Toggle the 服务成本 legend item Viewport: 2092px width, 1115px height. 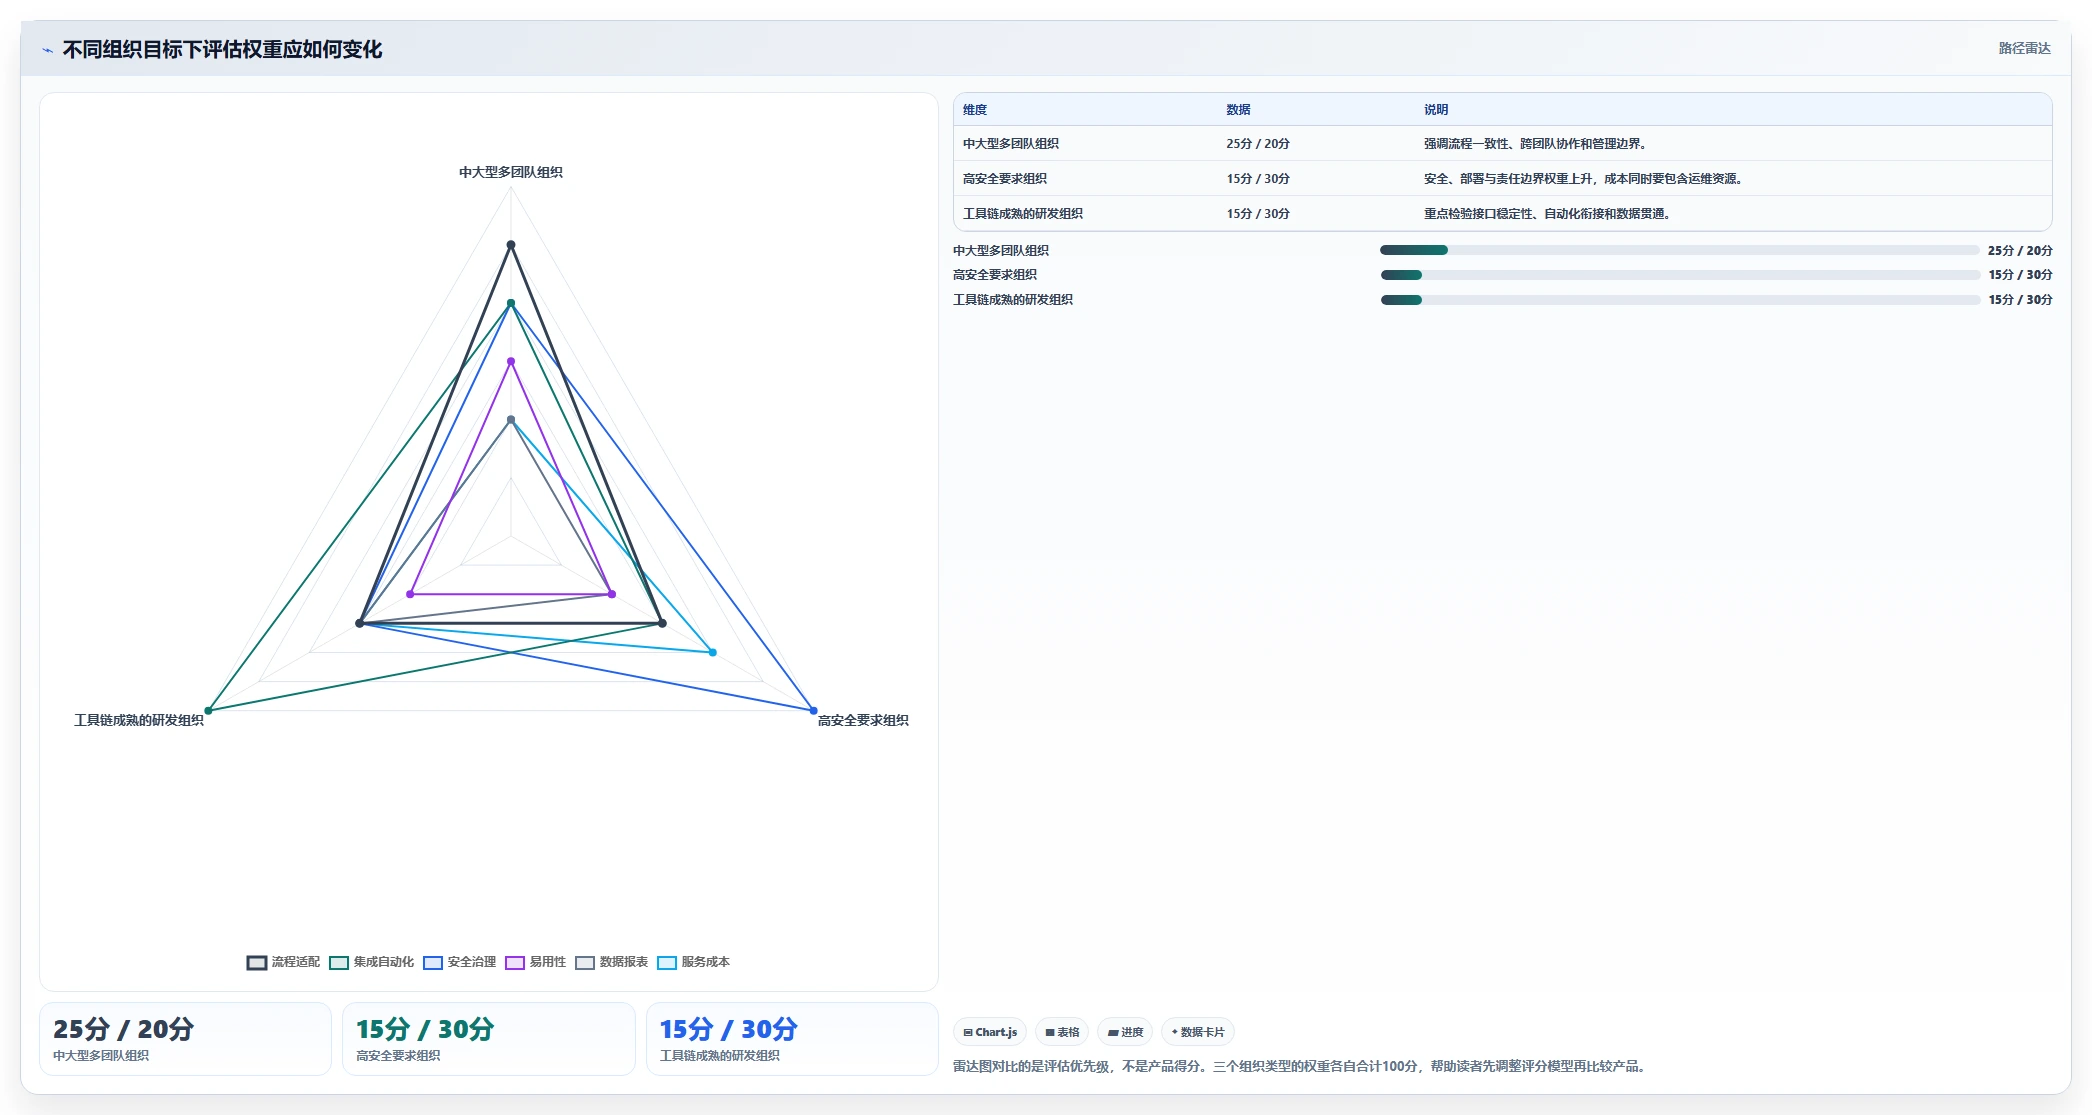coord(694,962)
